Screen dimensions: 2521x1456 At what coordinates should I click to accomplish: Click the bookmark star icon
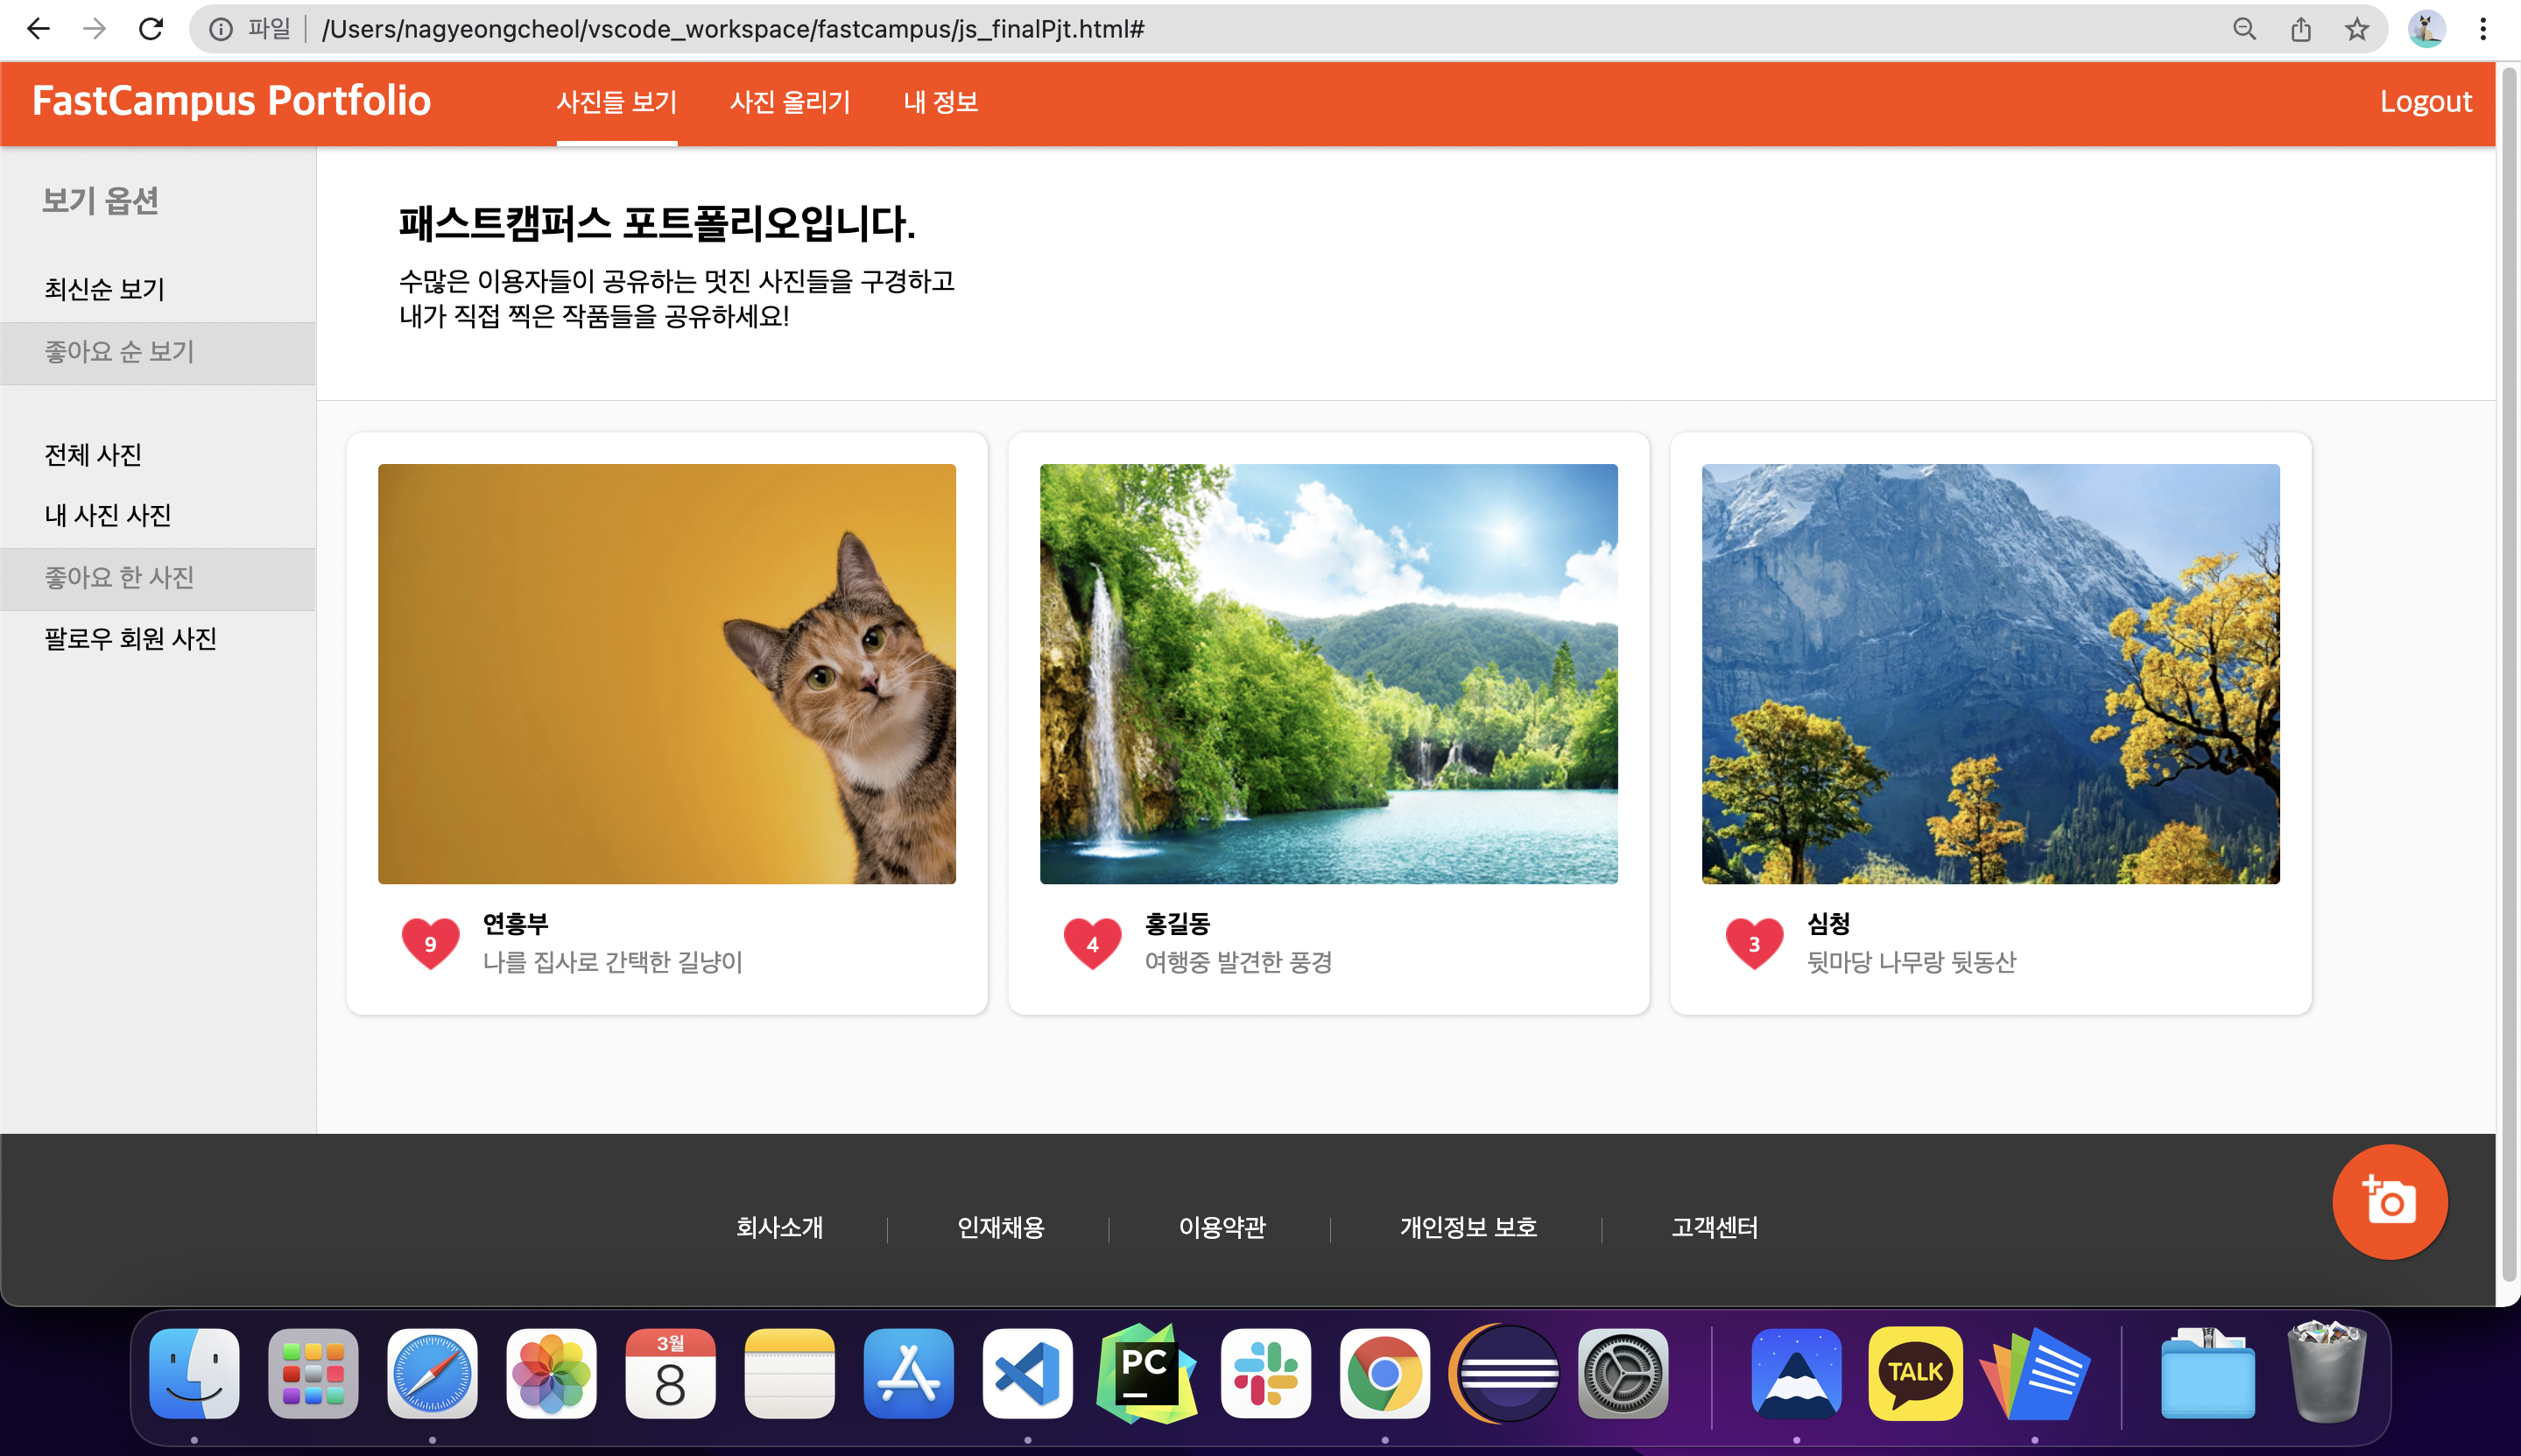click(2357, 29)
